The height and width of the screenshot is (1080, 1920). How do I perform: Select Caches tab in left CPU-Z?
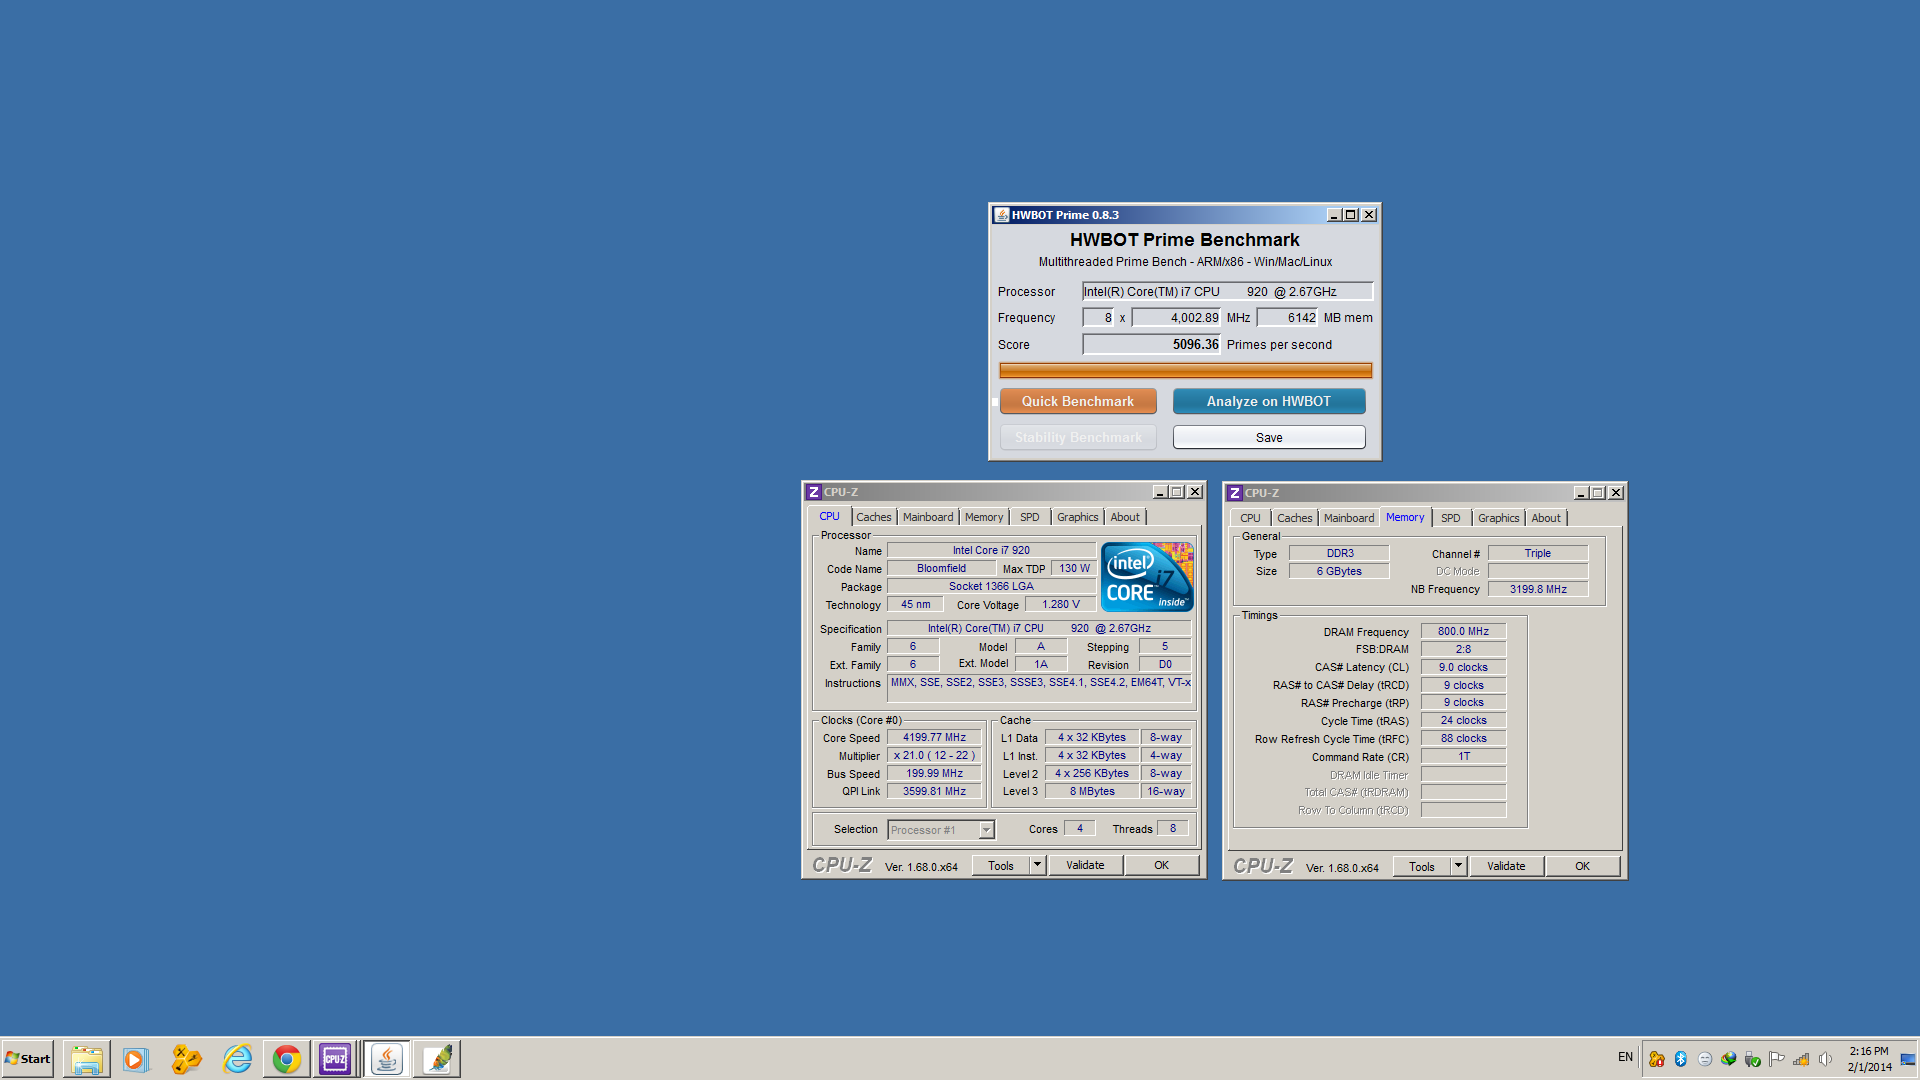click(x=873, y=517)
